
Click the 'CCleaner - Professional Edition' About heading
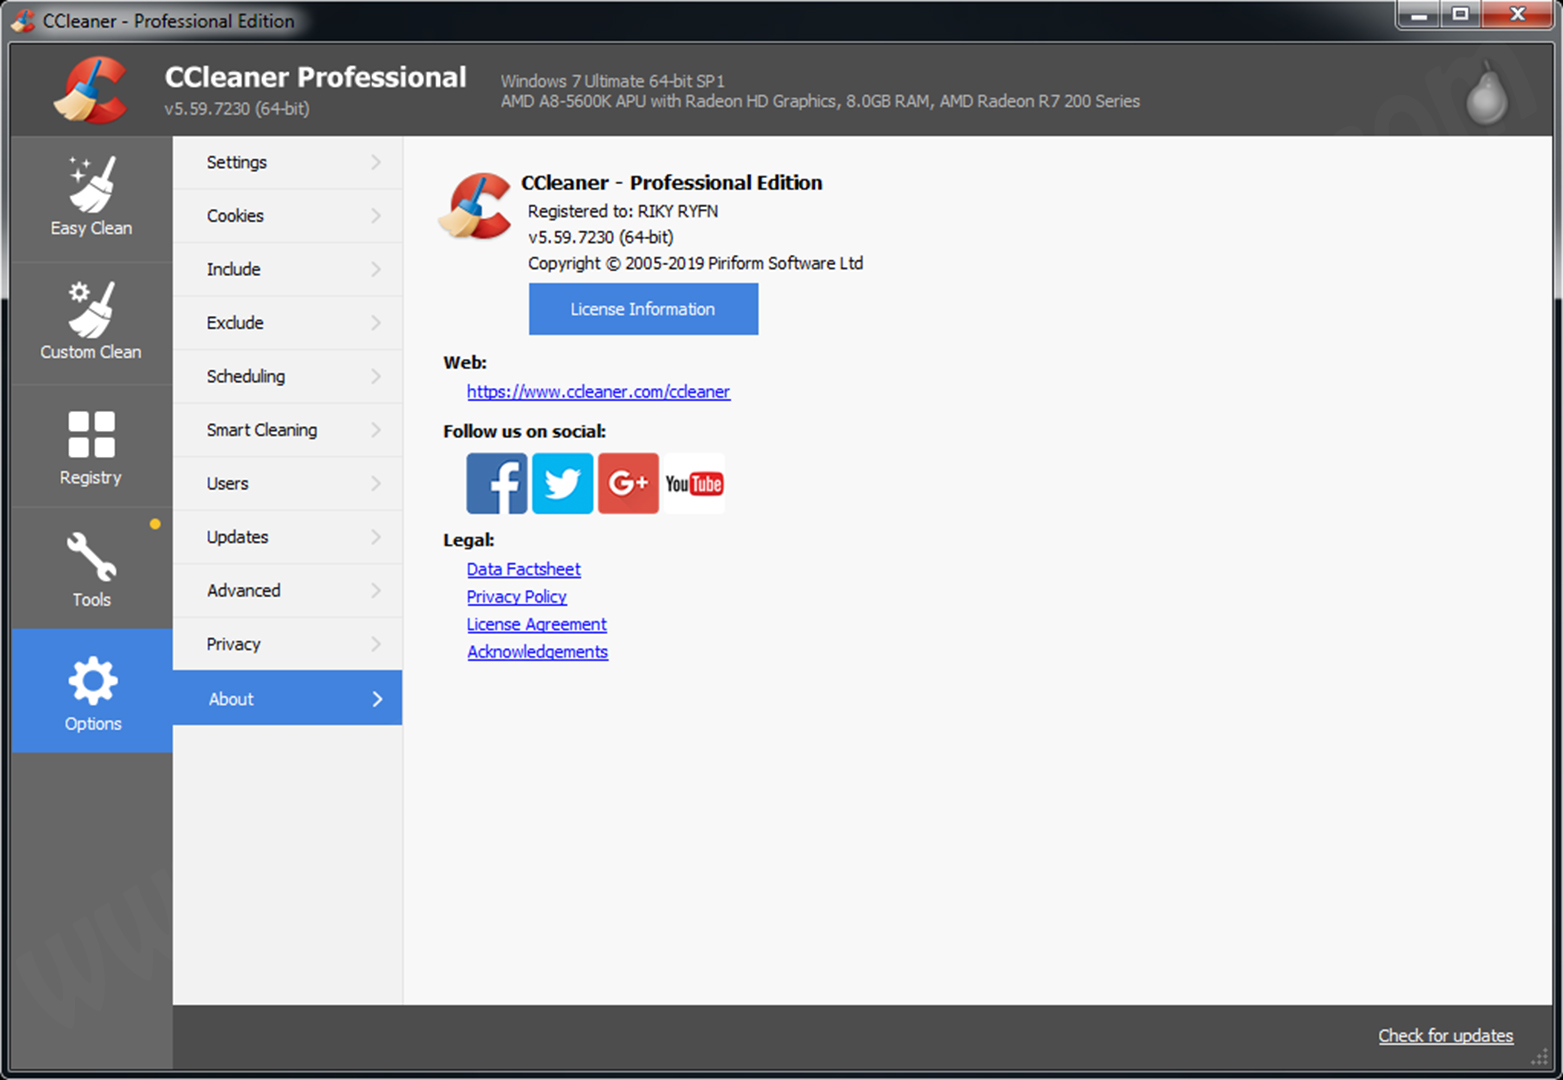pos(671,183)
